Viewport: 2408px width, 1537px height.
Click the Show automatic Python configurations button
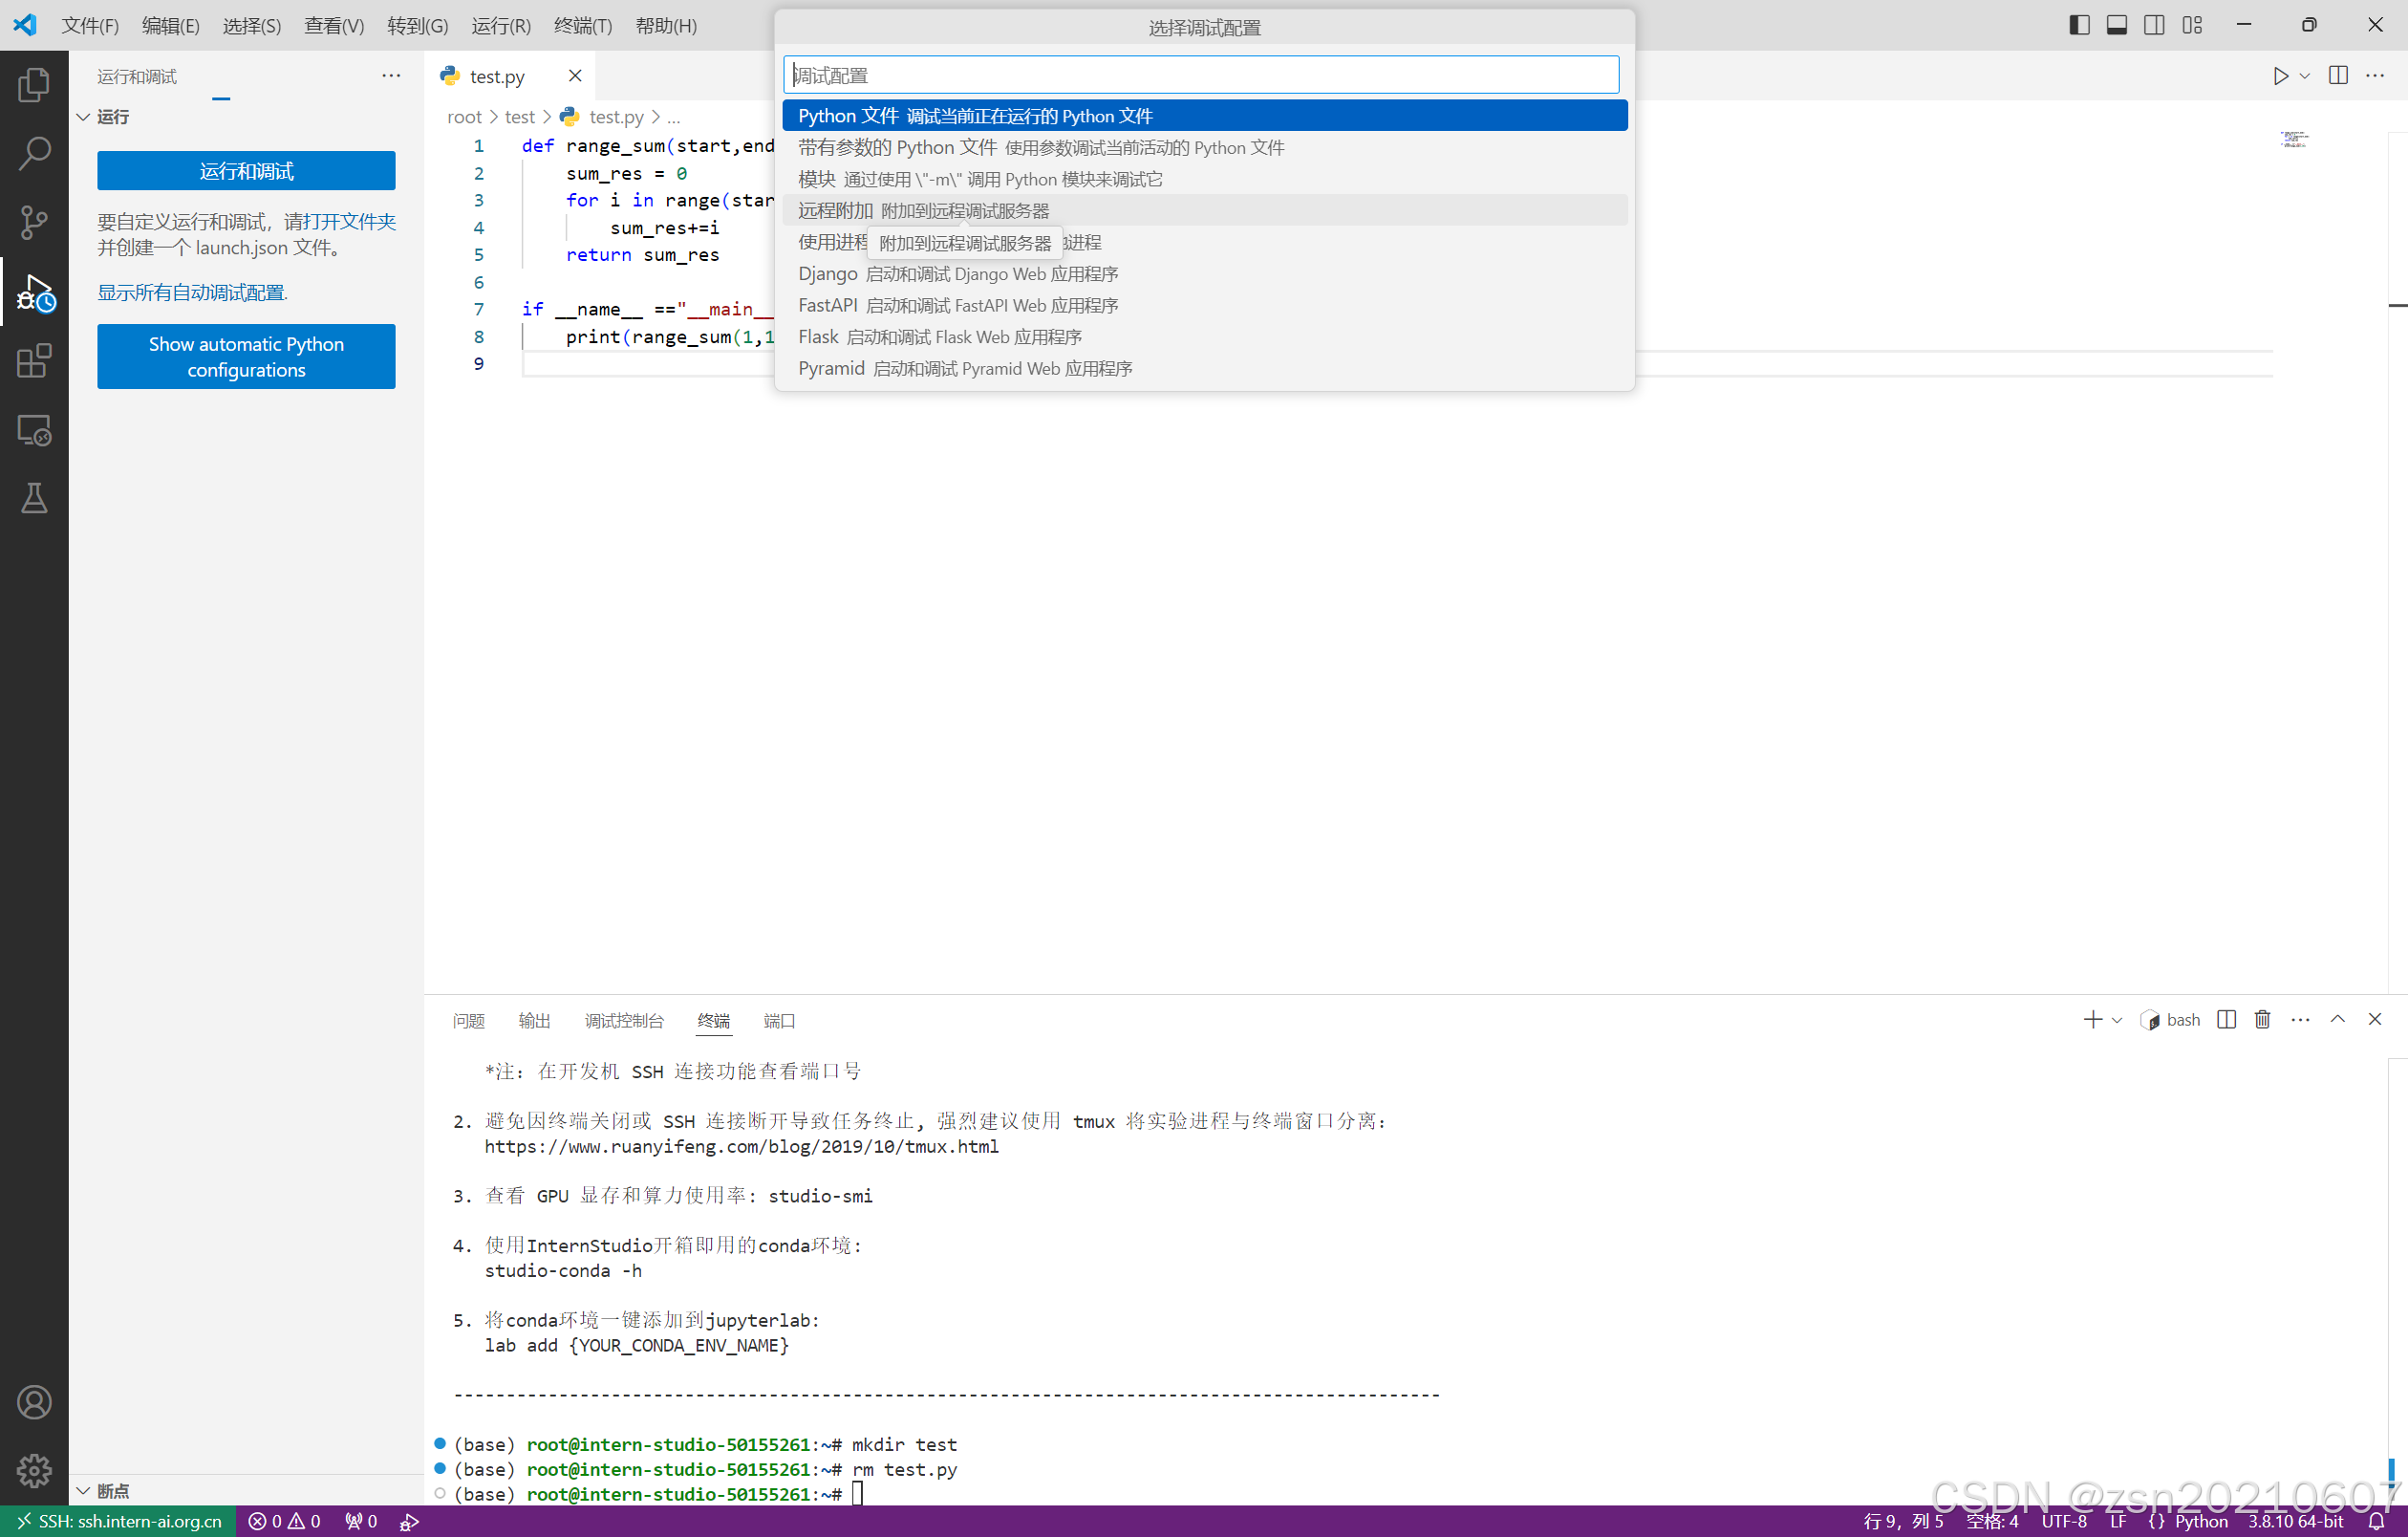pos(246,356)
